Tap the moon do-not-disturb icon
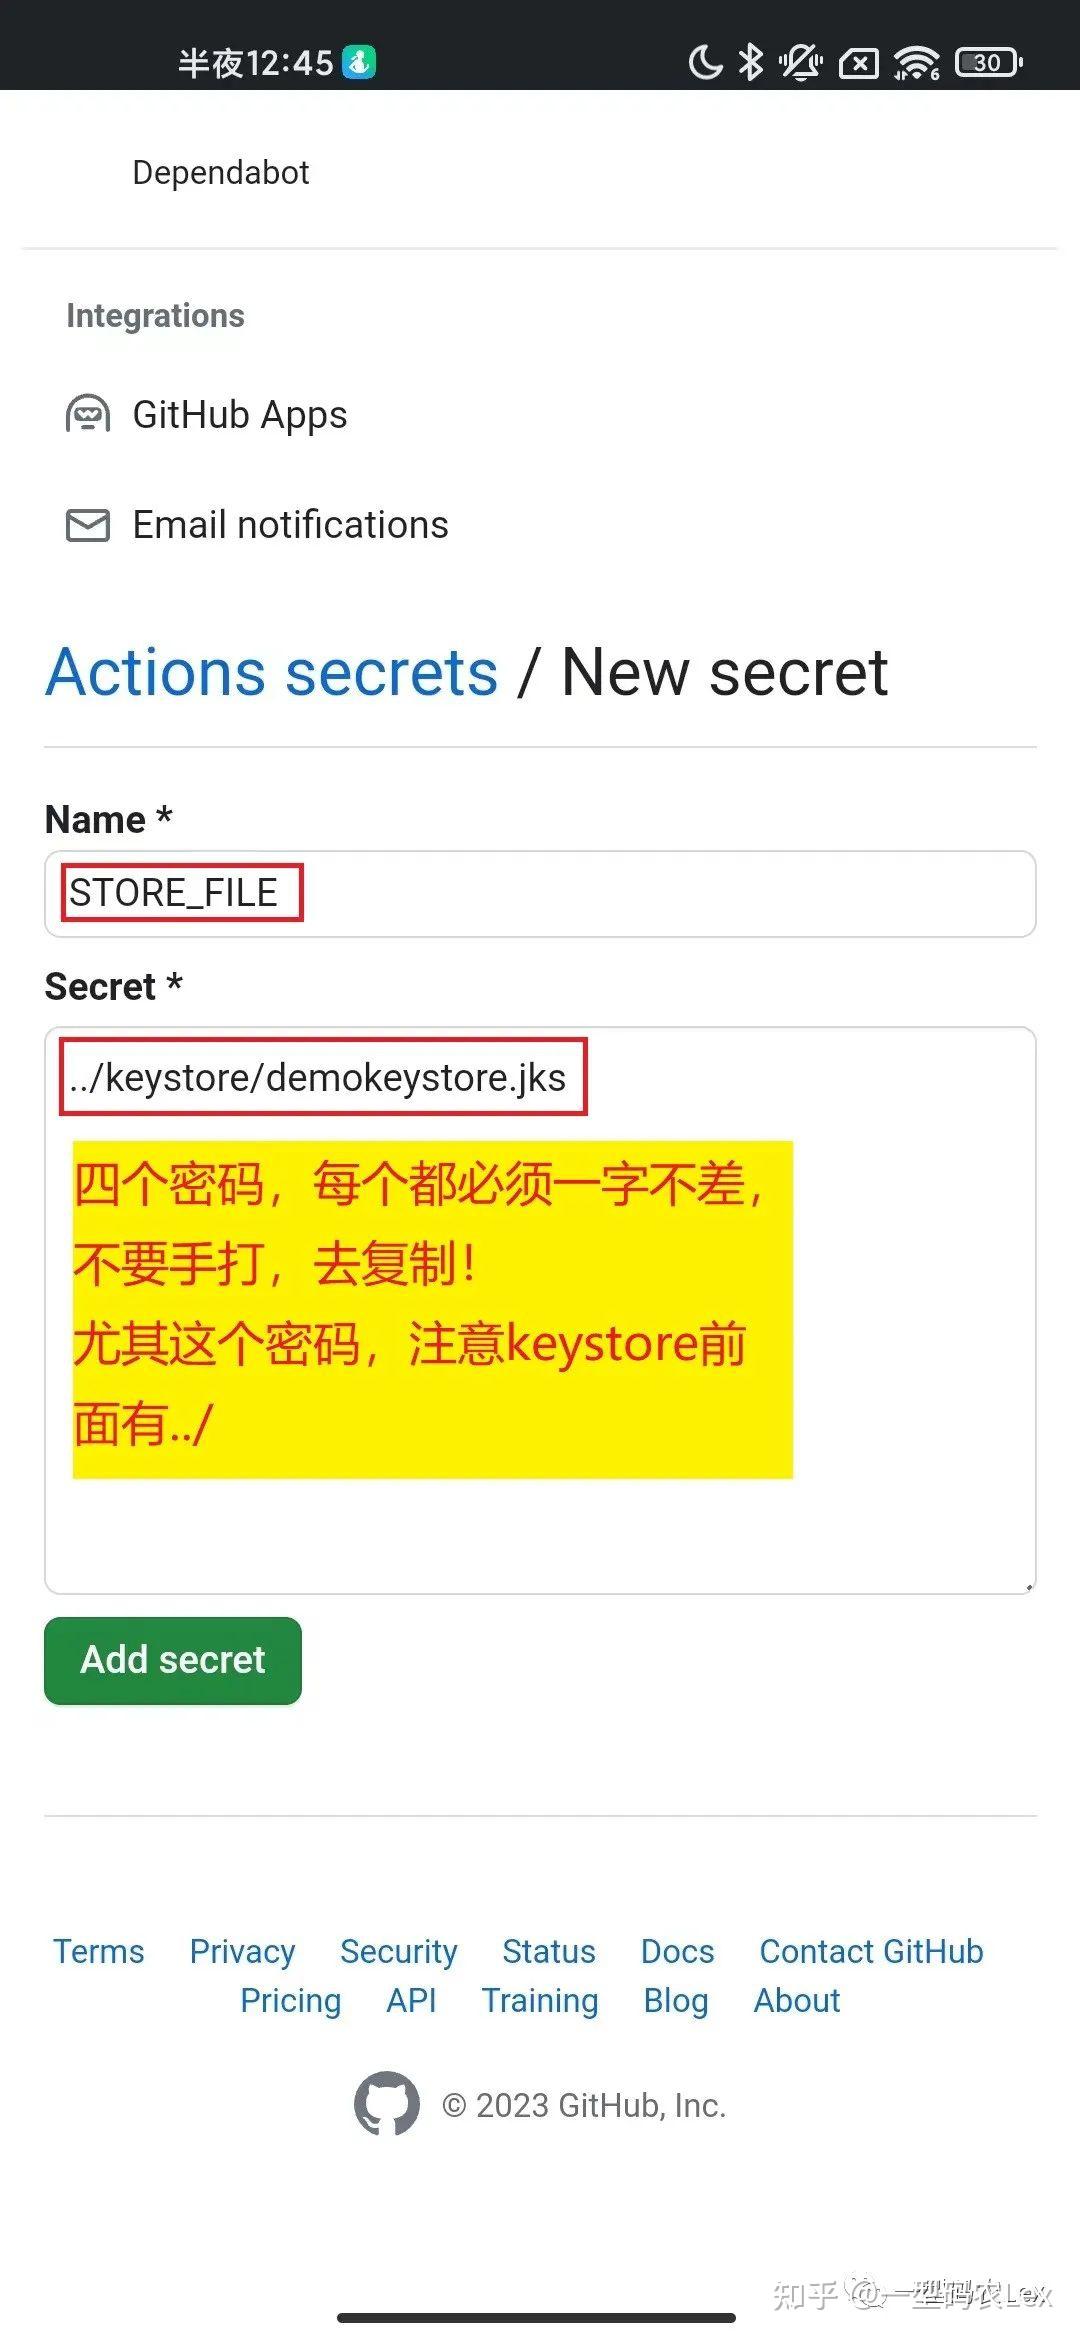The image size is (1080, 2340). (705, 62)
